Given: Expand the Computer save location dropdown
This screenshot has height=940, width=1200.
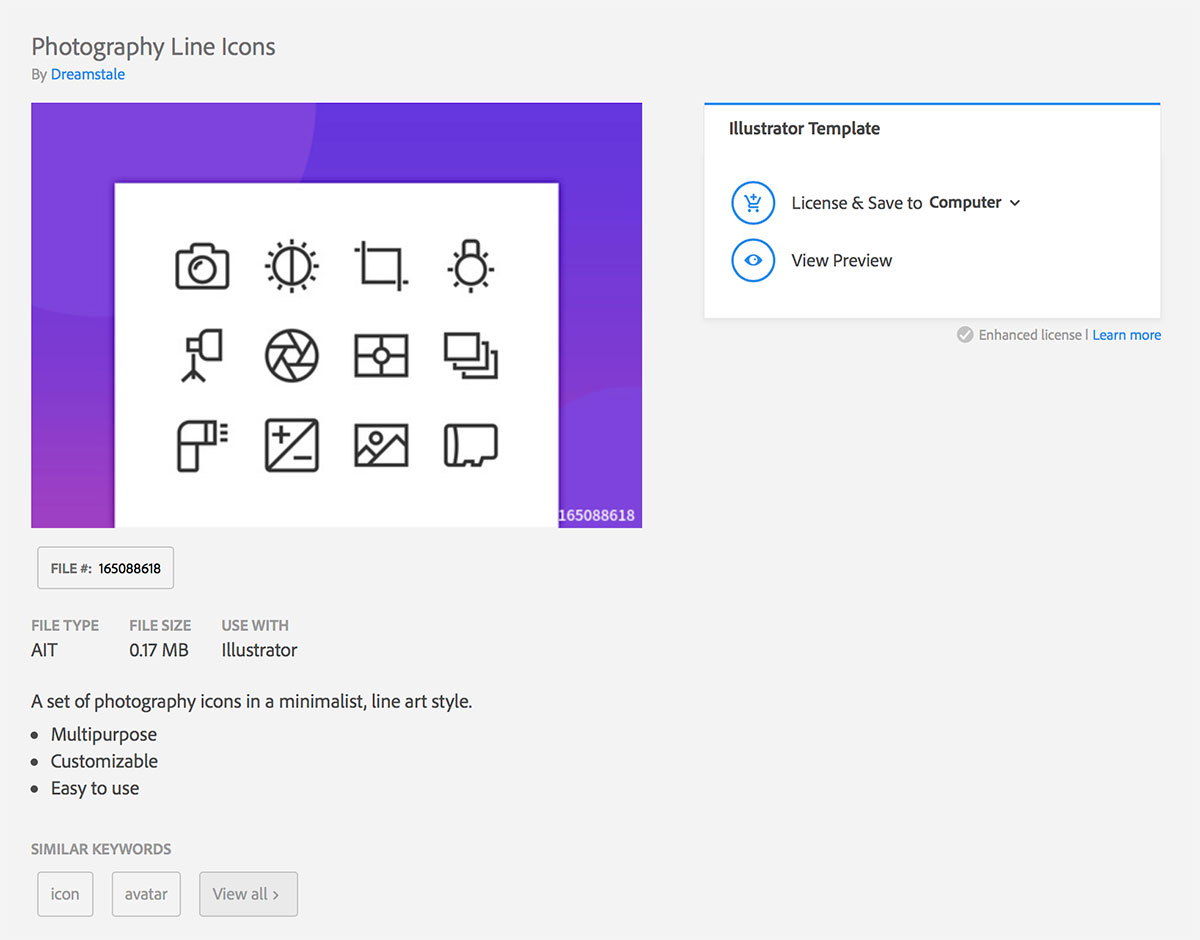Looking at the screenshot, I should pos(1015,203).
